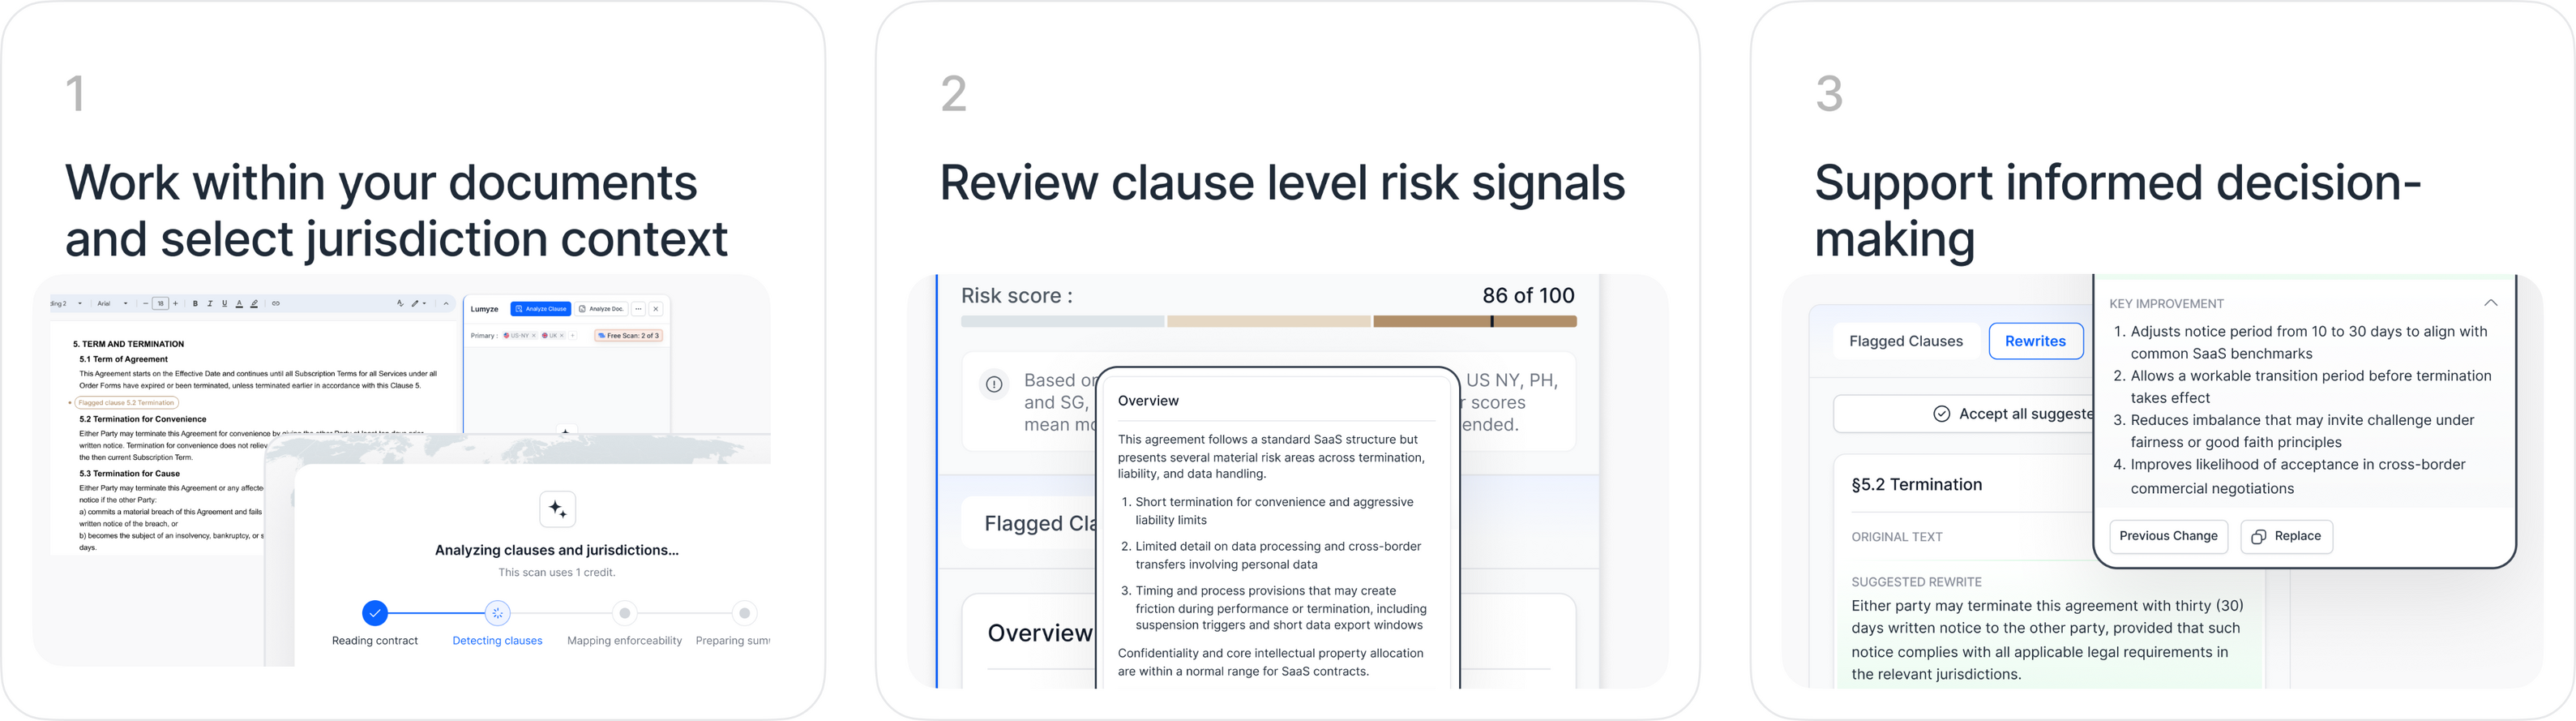
Task: Click the sparkle icon above Analyzing clauses
Action: [557, 509]
